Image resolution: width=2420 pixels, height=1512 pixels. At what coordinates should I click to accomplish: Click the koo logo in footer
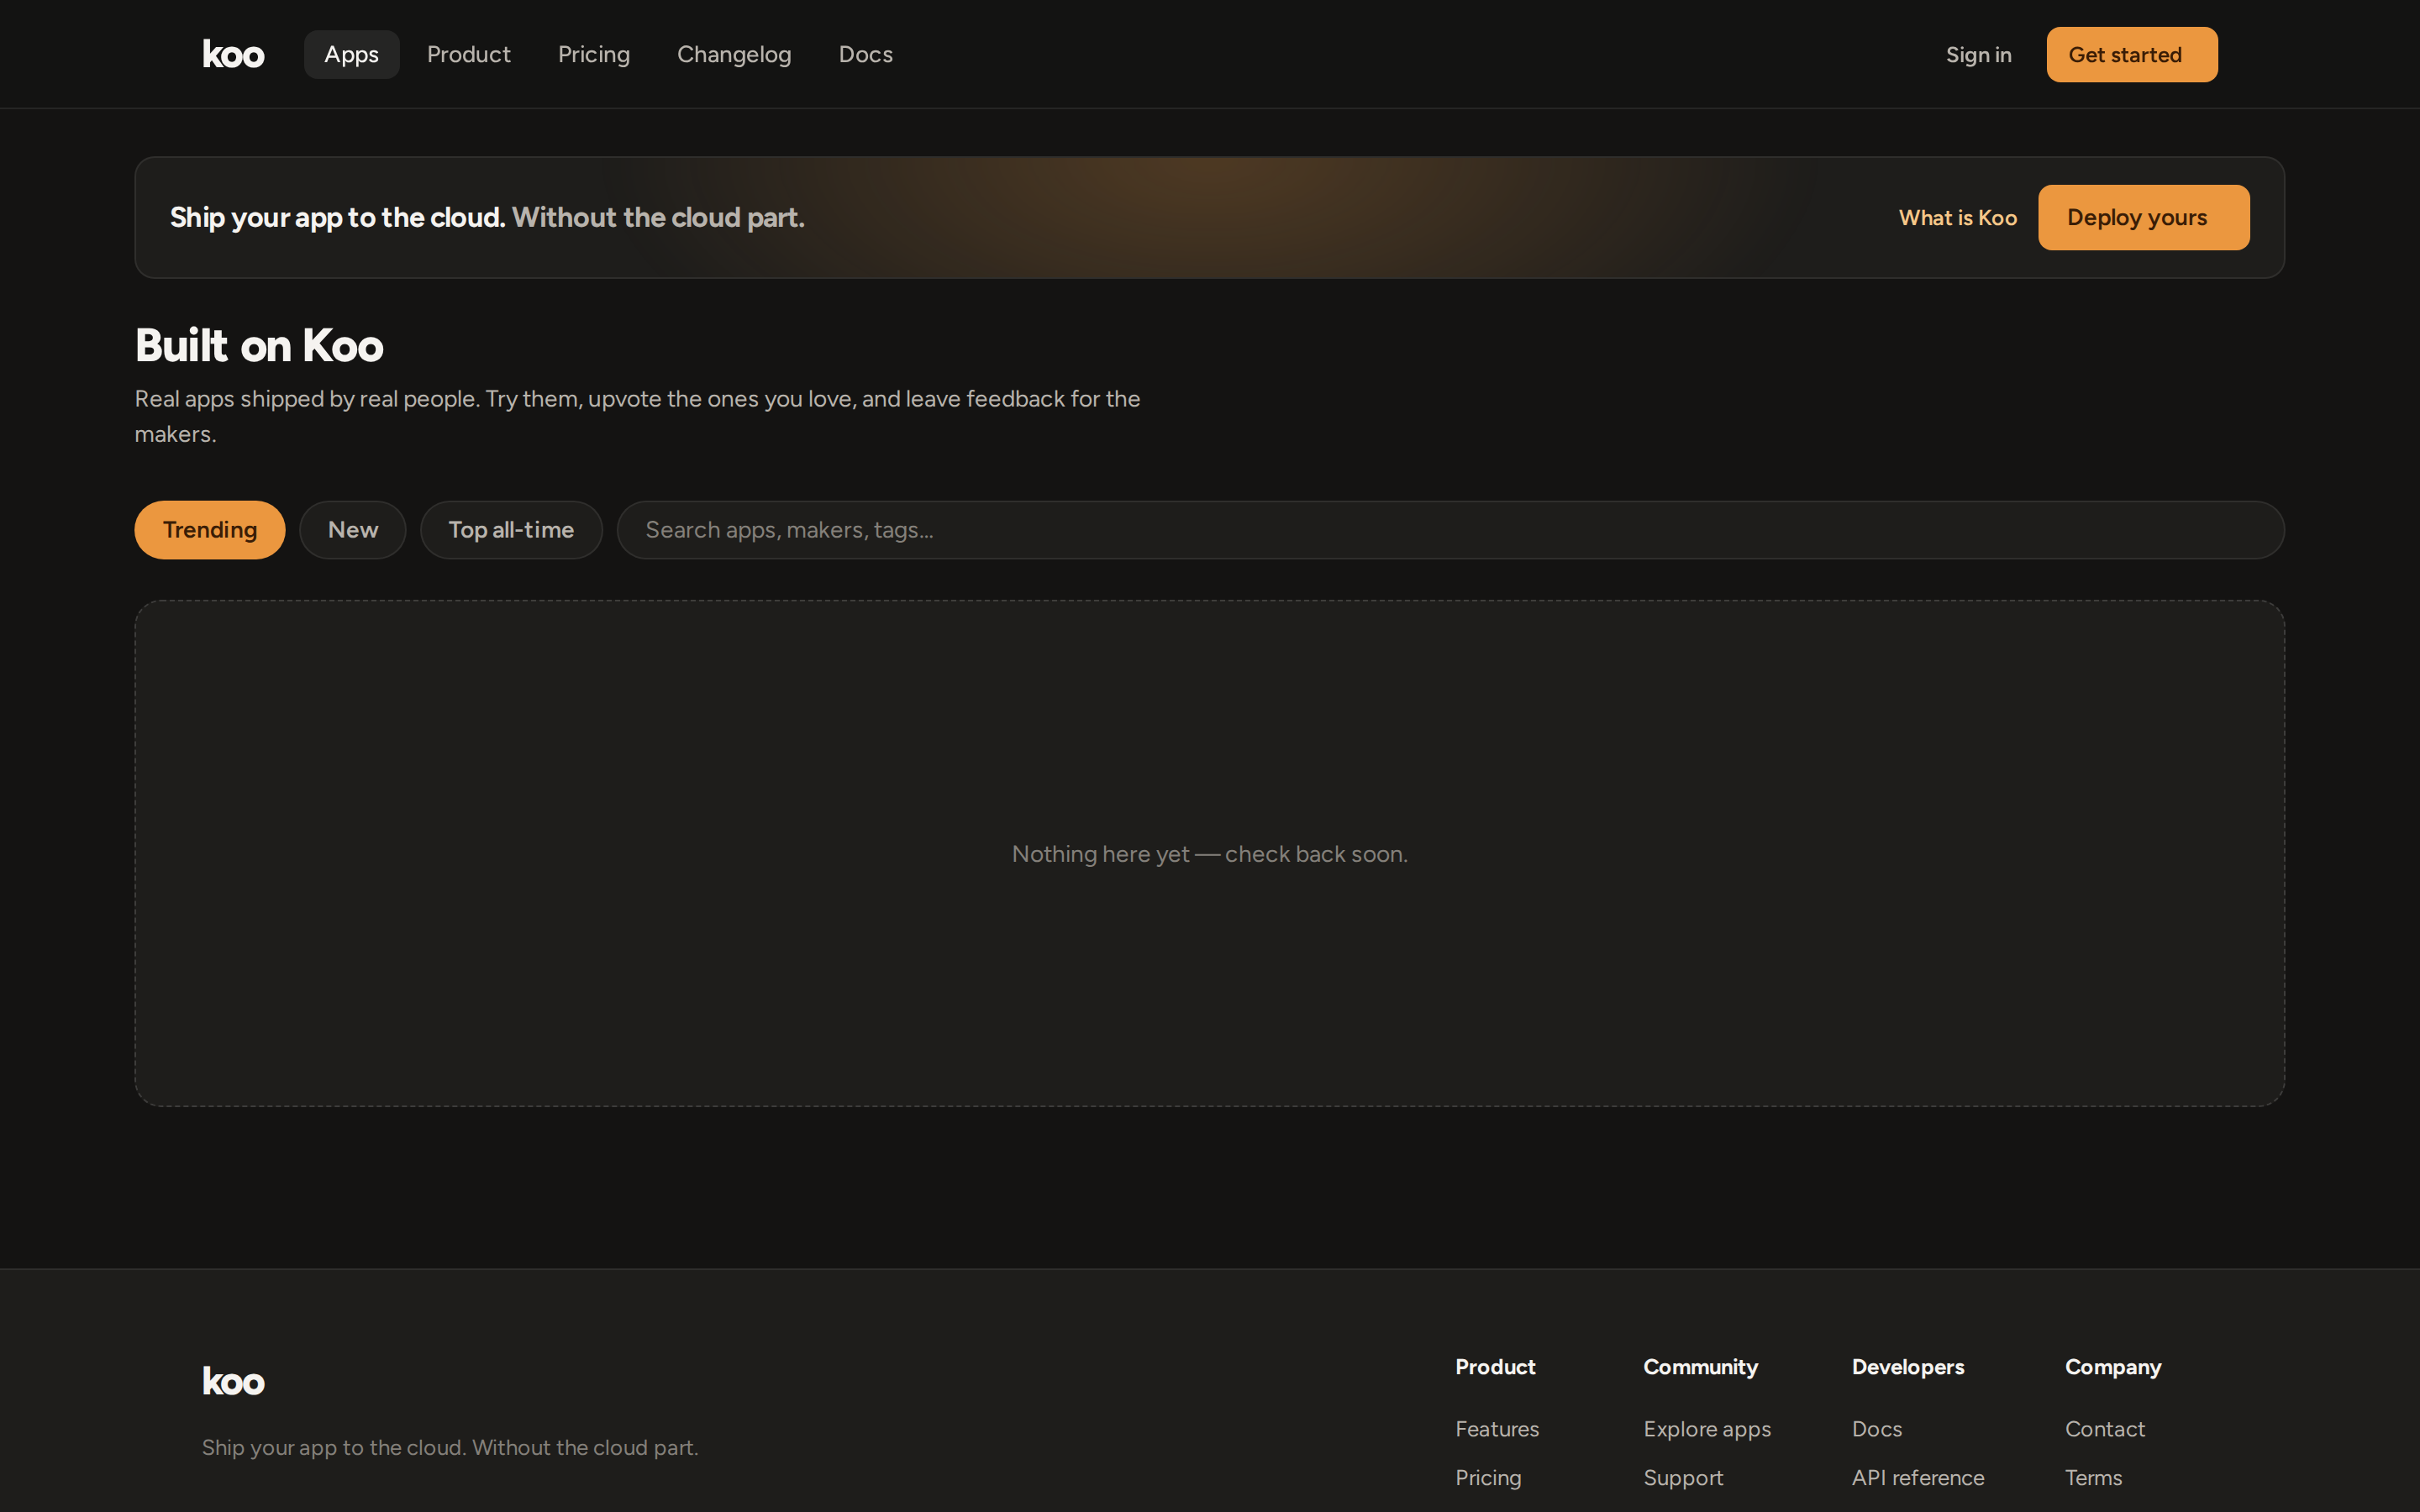[x=233, y=1381]
